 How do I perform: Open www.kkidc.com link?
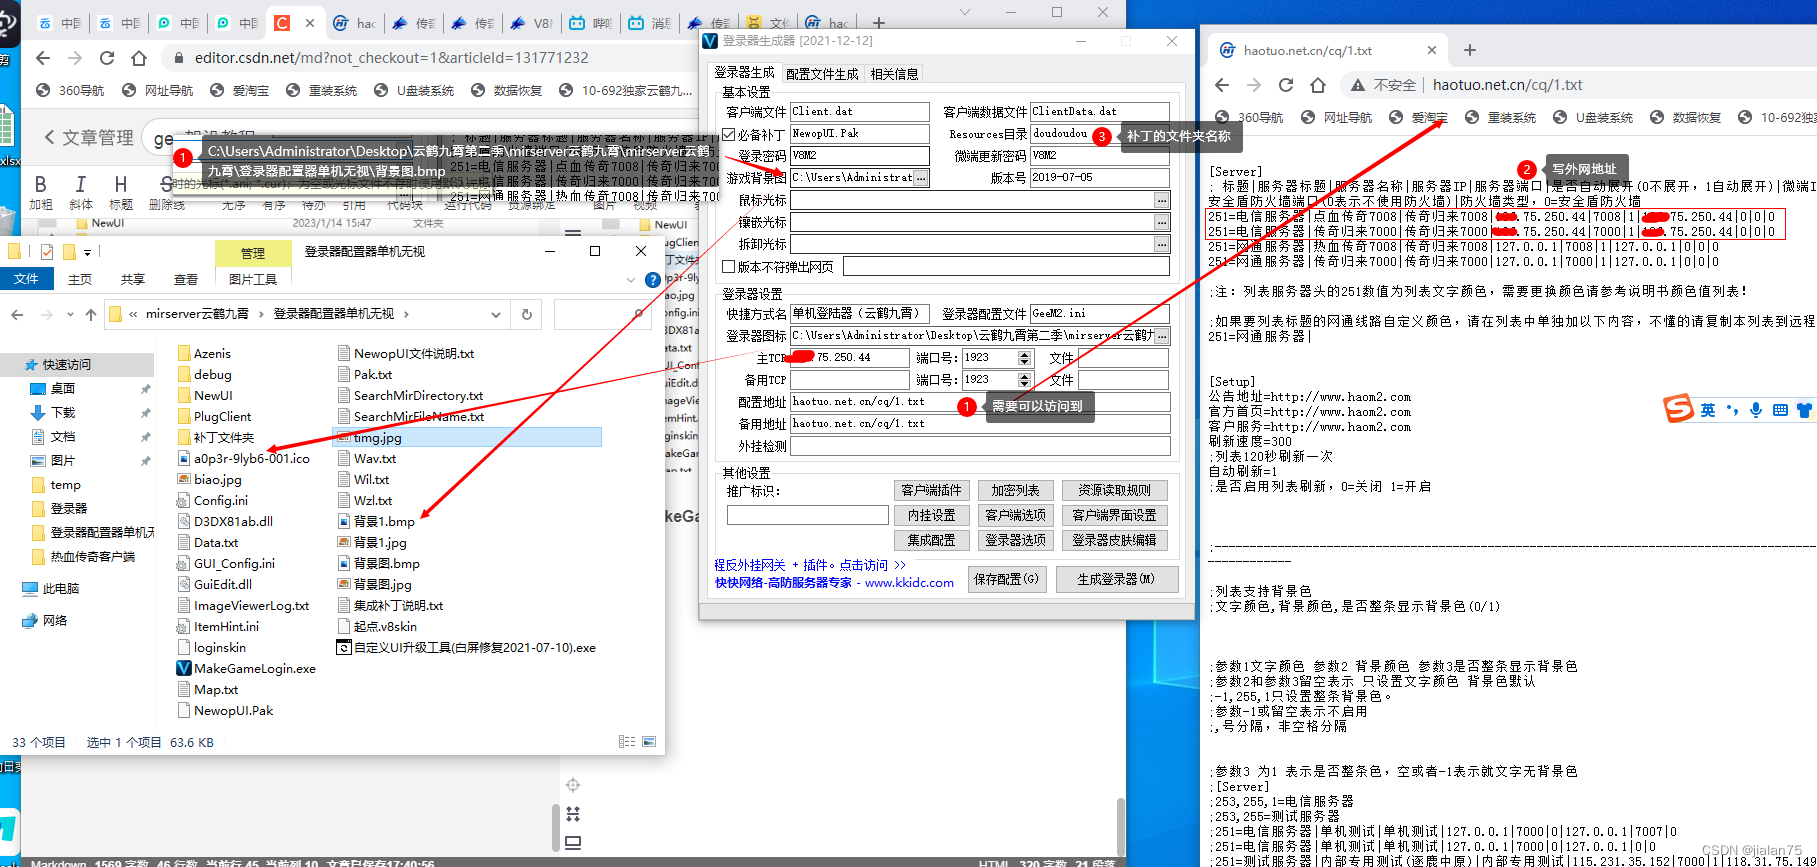pos(909,583)
